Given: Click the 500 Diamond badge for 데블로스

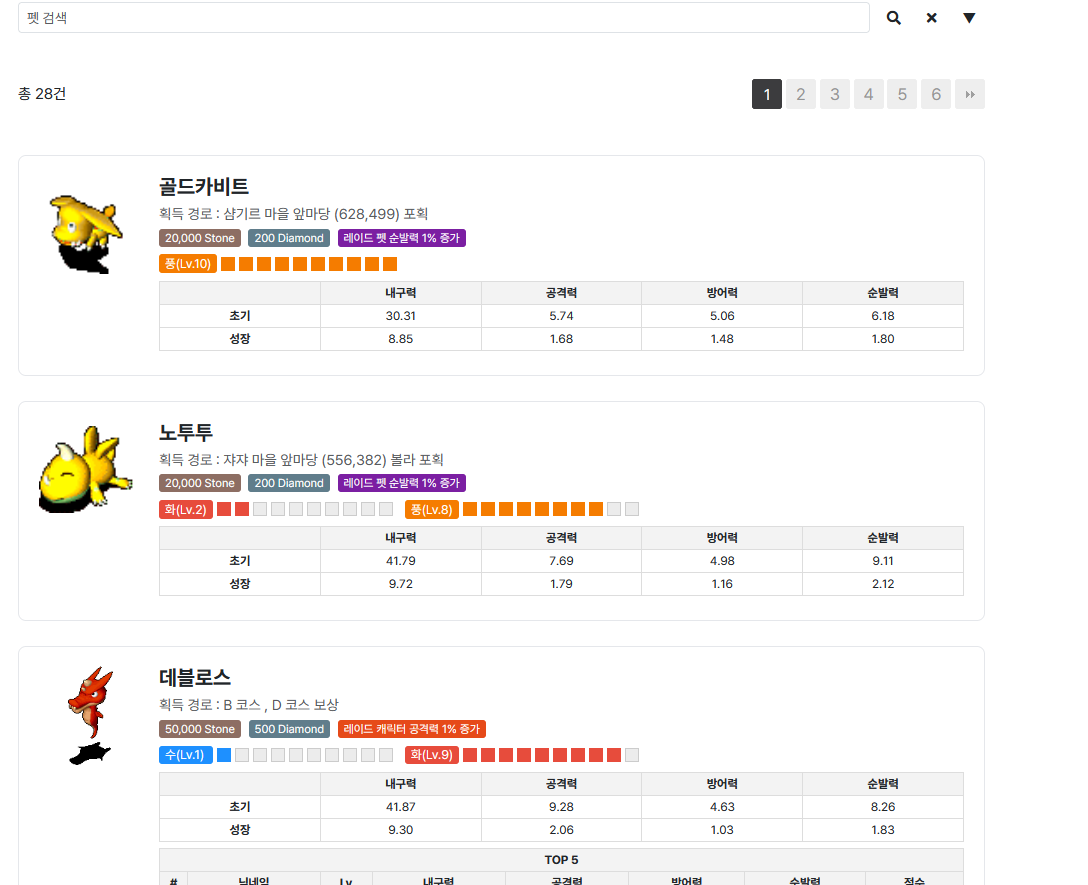Looking at the screenshot, I should (289, 729).
